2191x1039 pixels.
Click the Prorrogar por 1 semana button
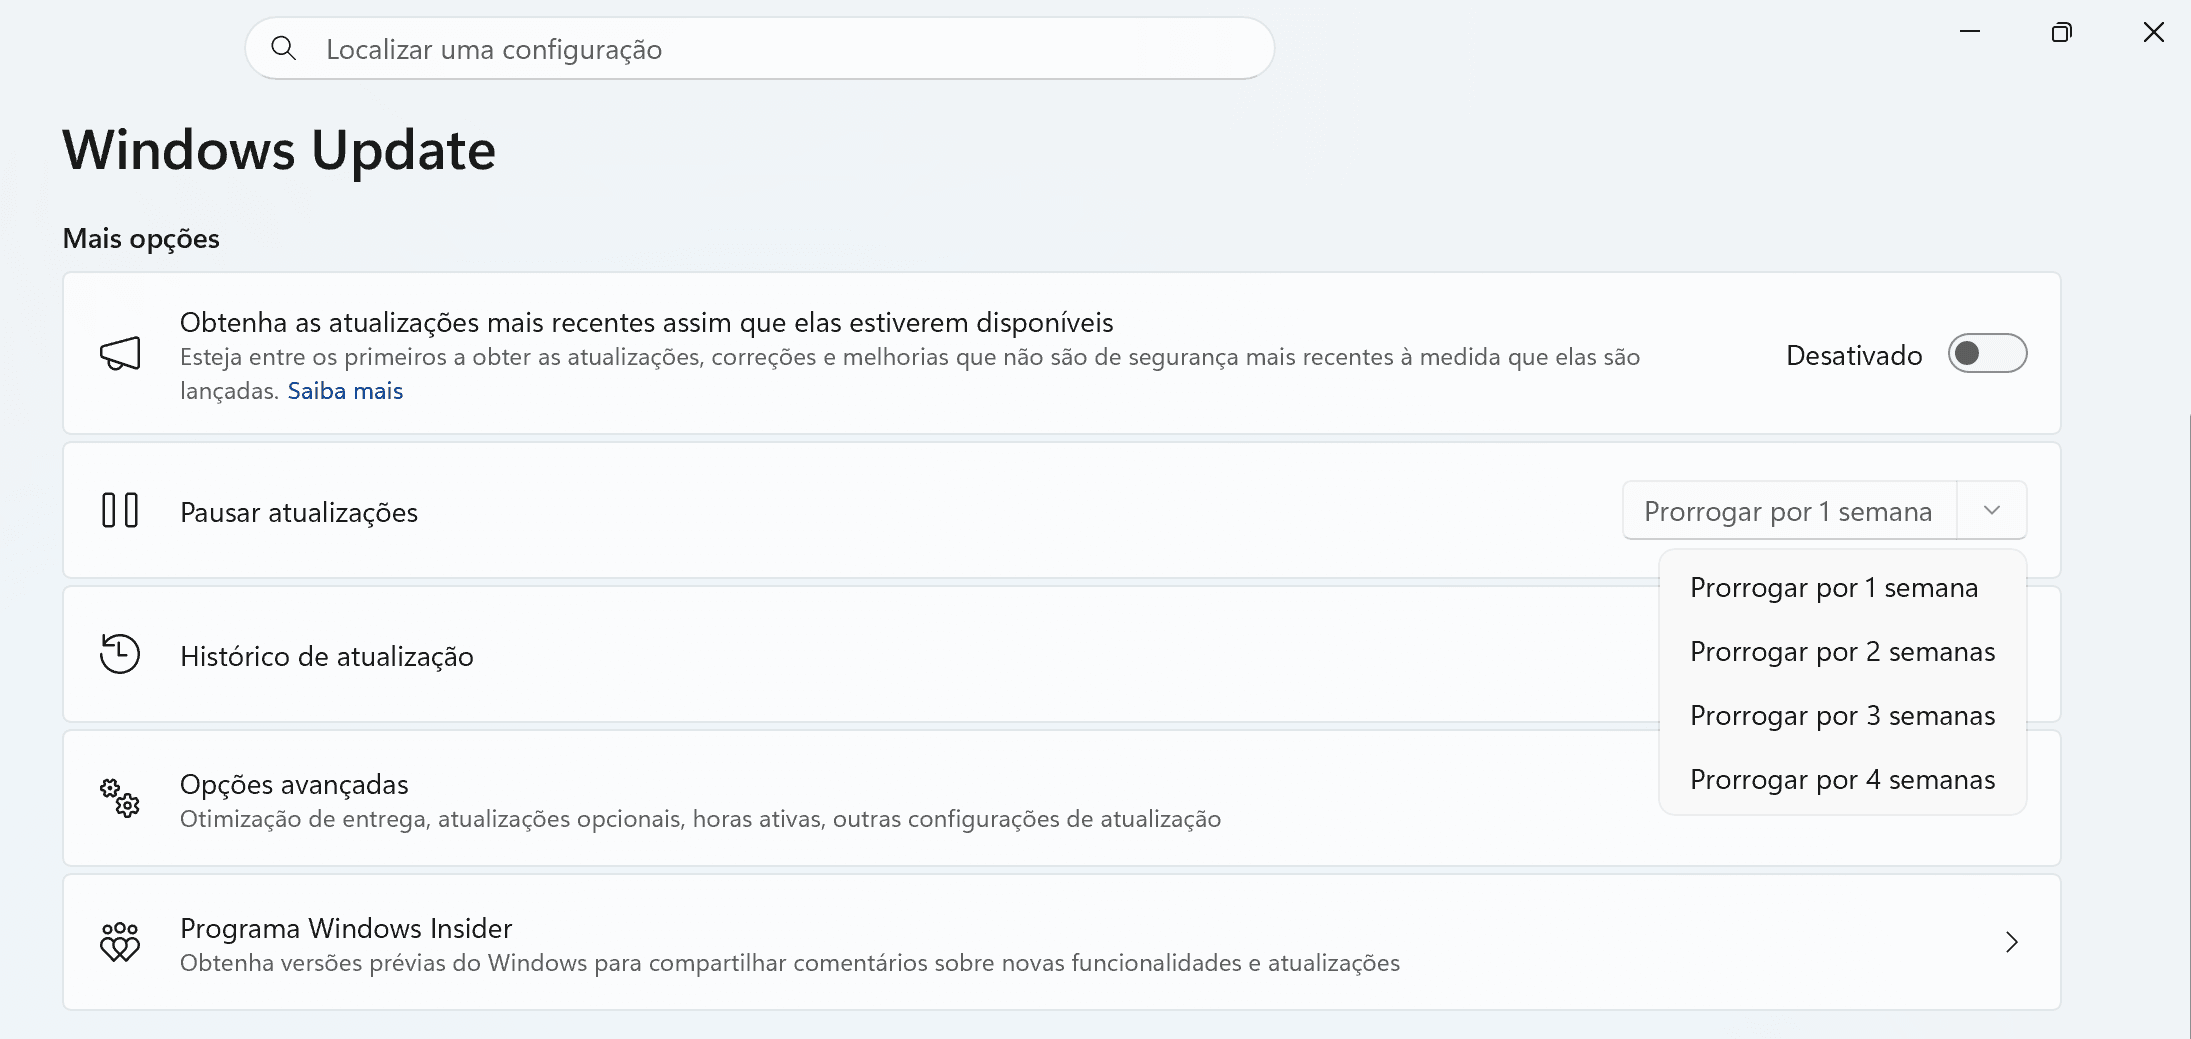click(1788, 511)
